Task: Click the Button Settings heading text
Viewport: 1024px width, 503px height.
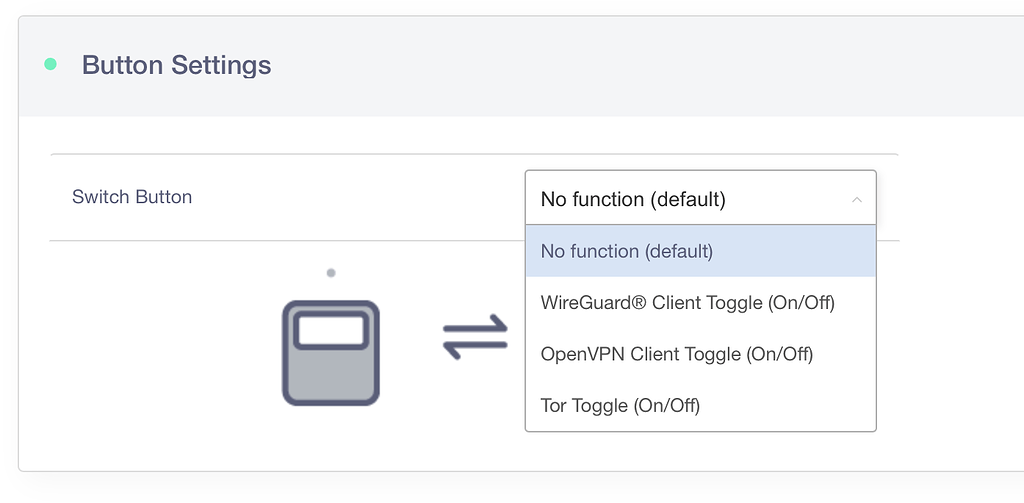Action: (x=176, y=65)
